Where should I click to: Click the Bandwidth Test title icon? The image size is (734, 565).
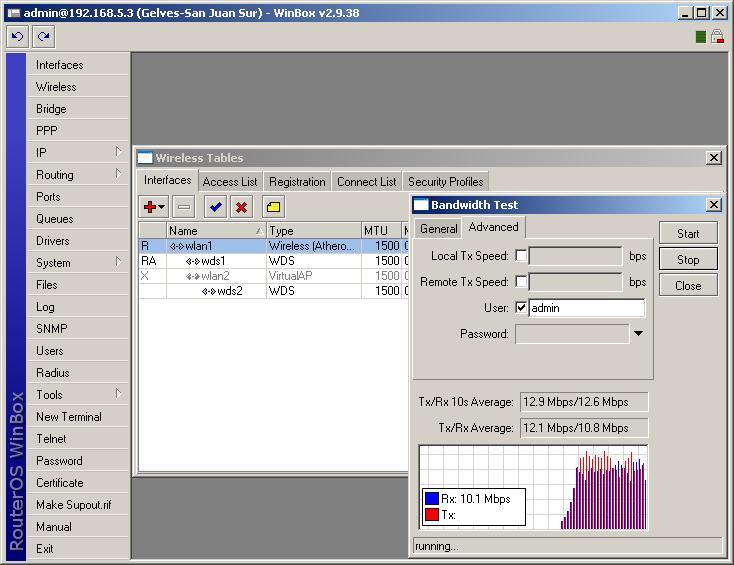[x=421, y=205]
